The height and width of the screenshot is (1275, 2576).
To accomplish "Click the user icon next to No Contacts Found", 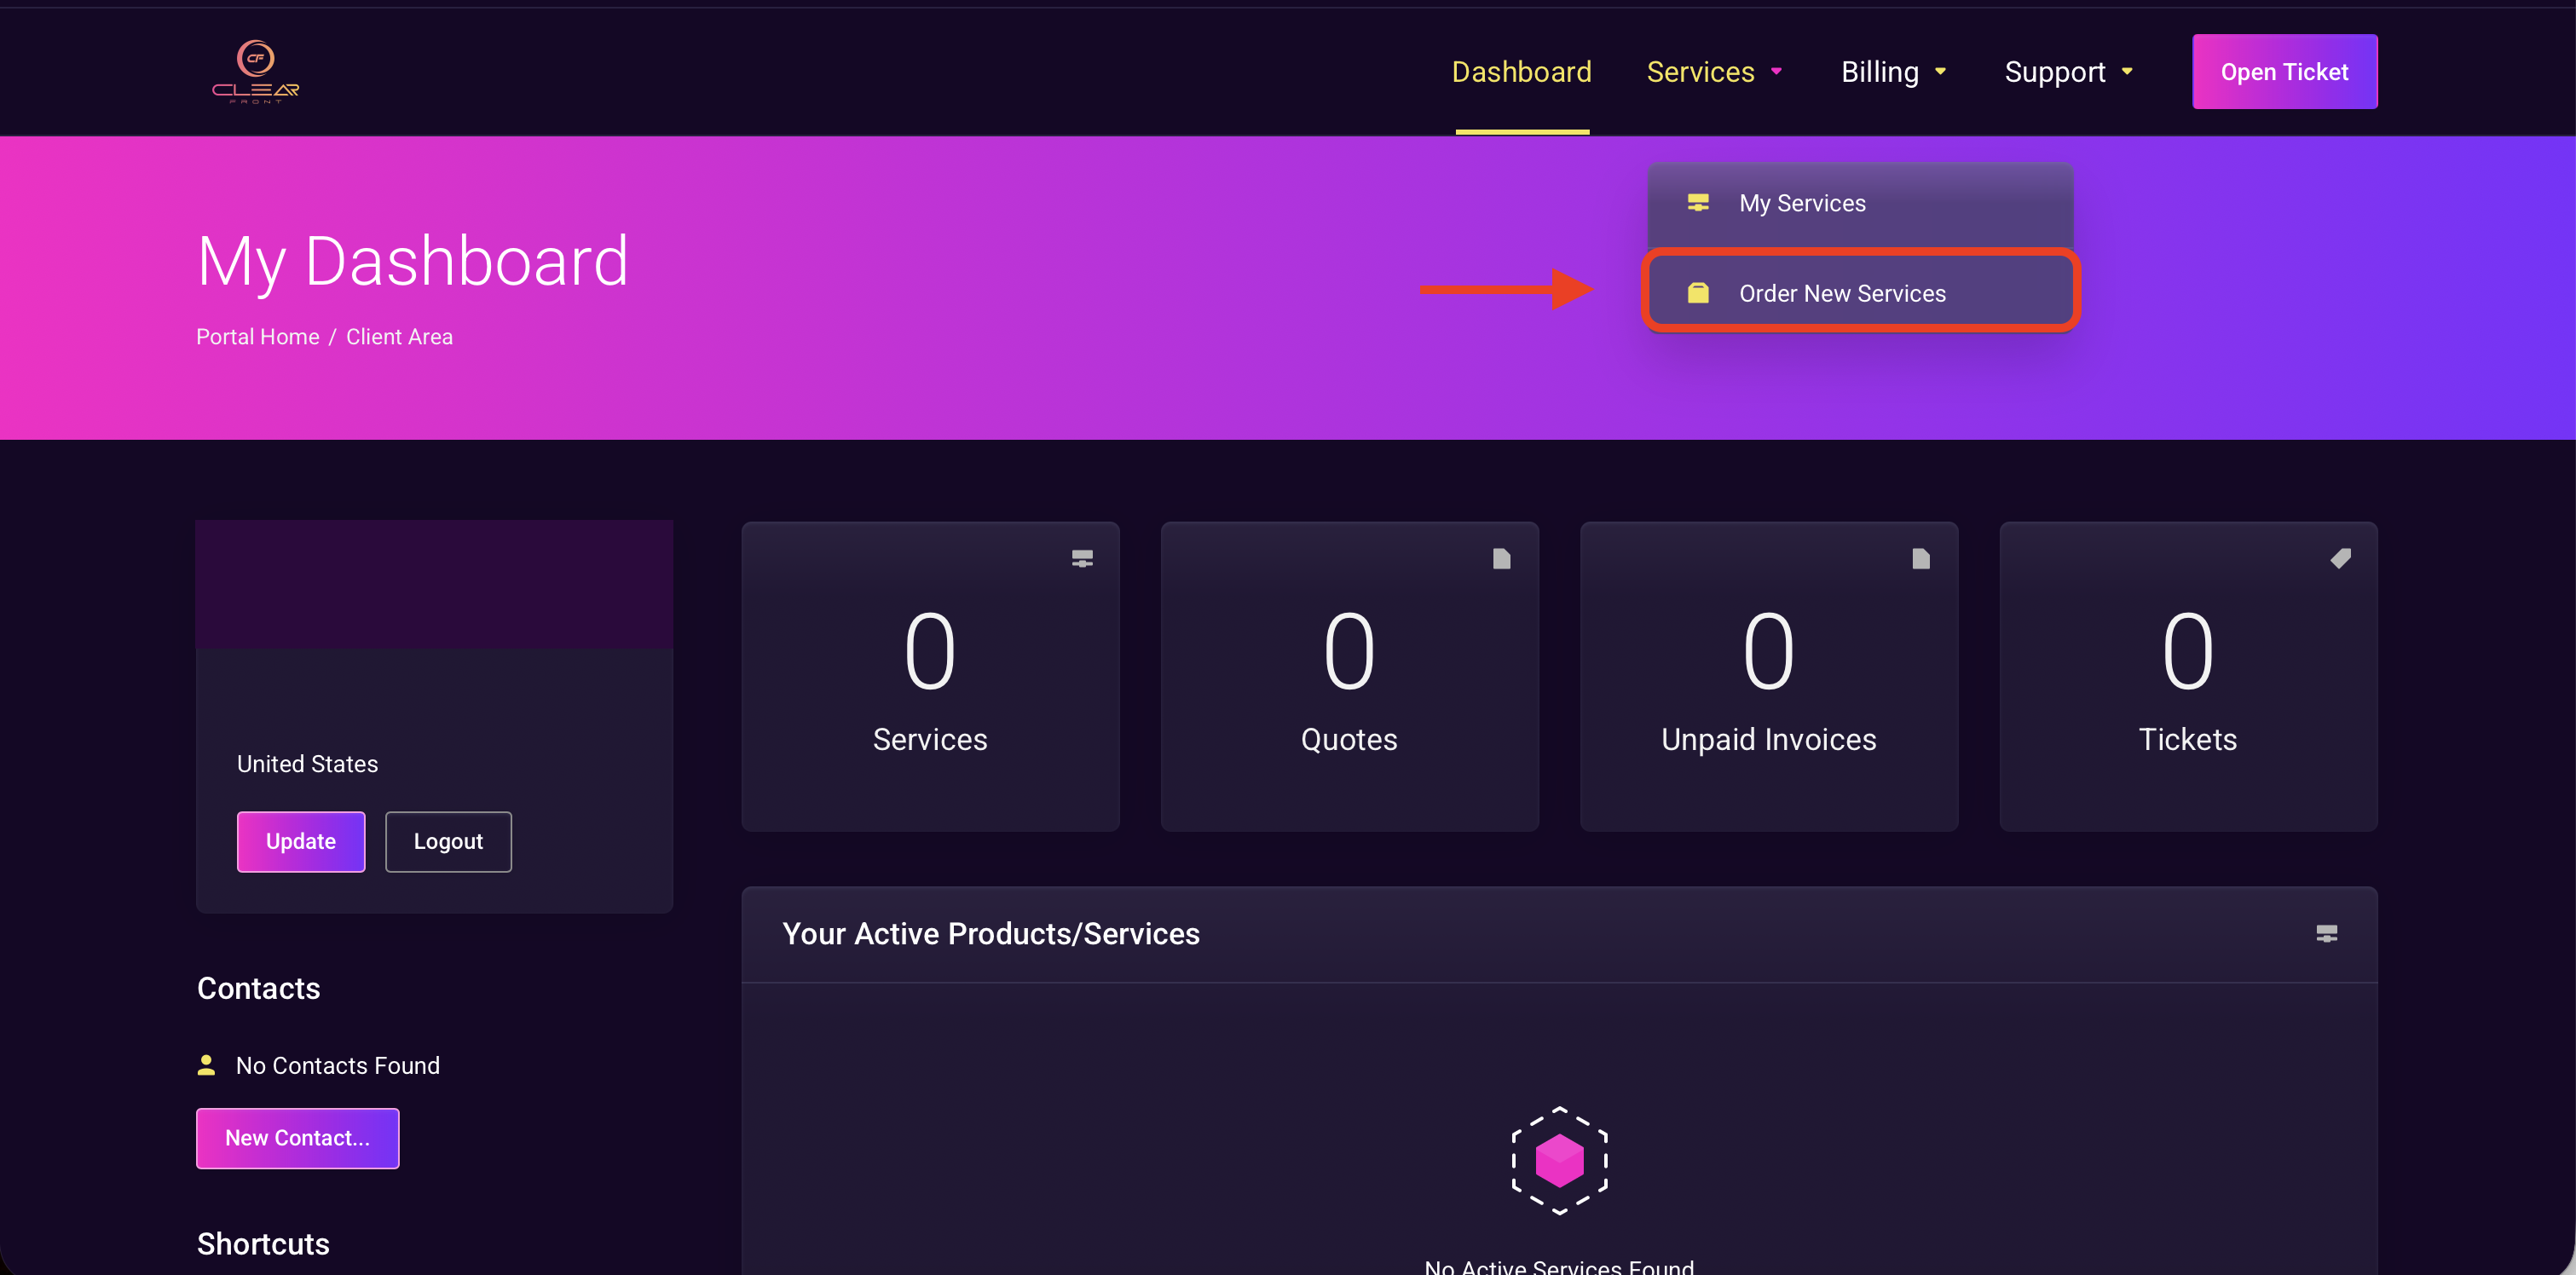I will (206, 1065).
